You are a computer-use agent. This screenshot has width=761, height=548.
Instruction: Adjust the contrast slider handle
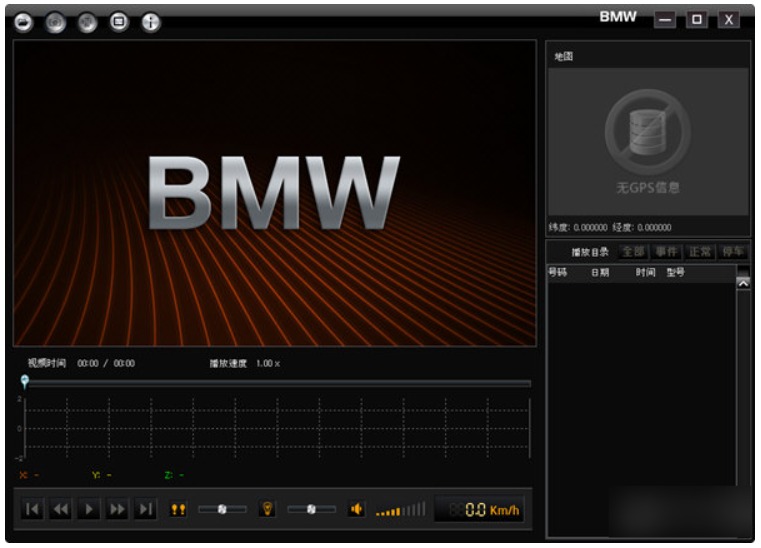(x=222, y=509)
